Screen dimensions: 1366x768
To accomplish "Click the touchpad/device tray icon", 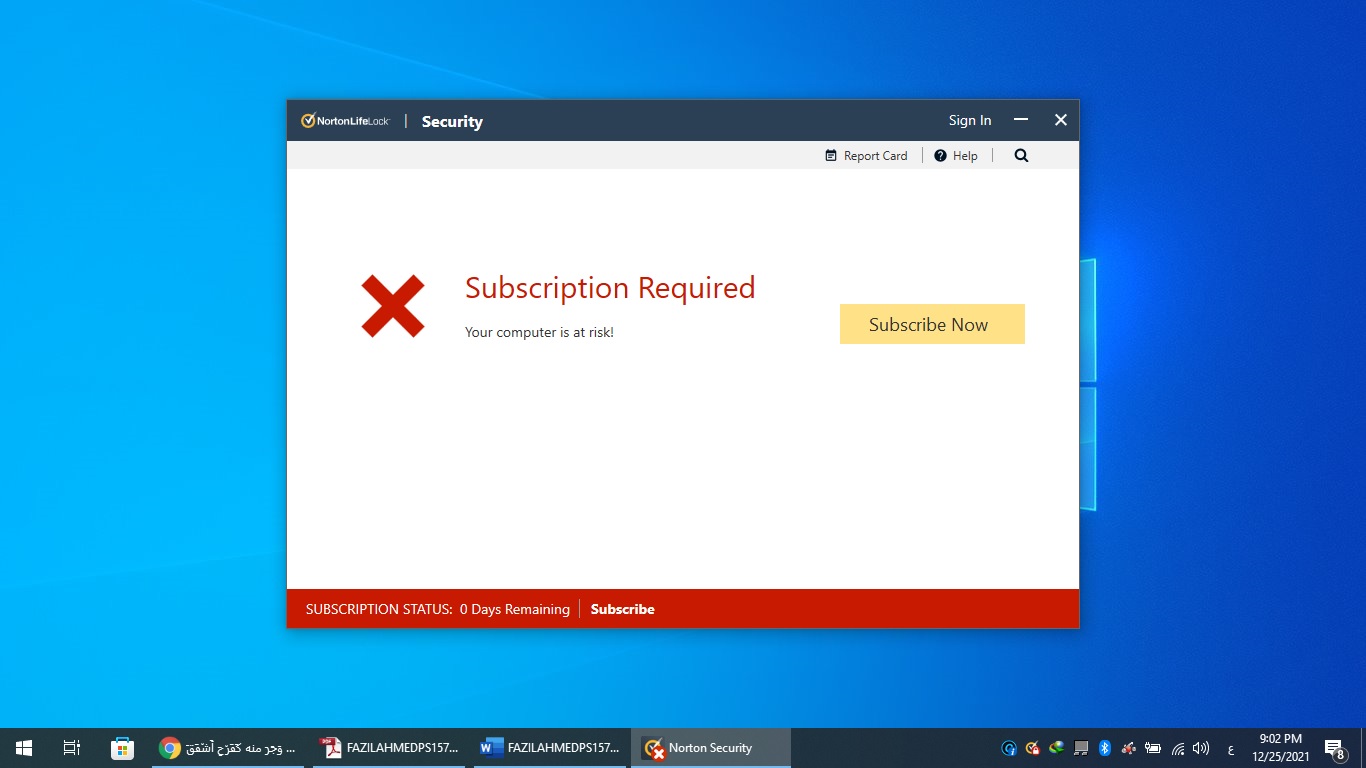I will pyautogui.click(x=1081, y=748).
